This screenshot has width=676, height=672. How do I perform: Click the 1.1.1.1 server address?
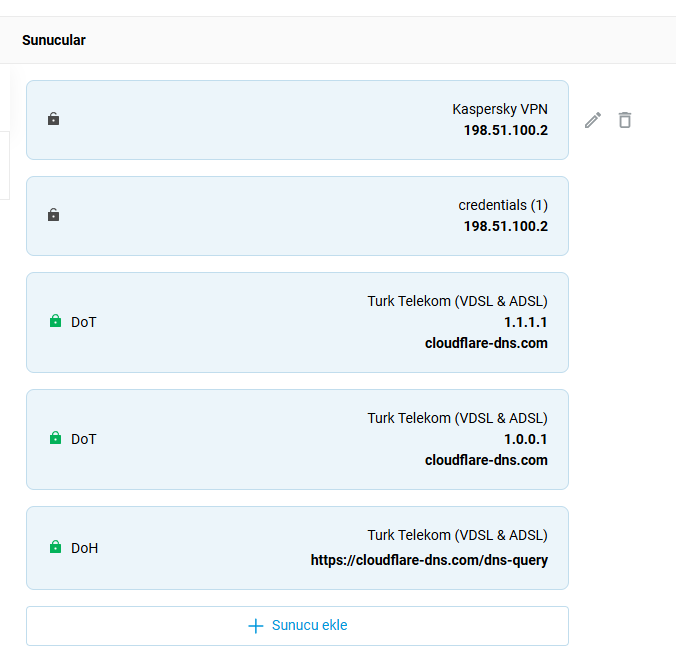coord(526,322)
